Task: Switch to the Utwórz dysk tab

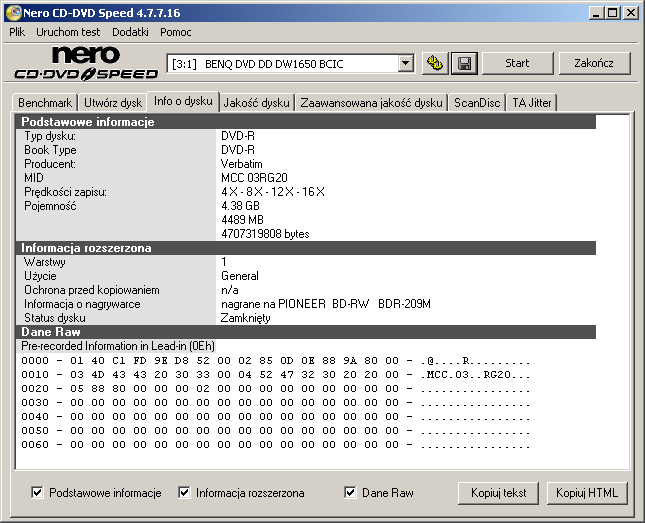Action: [113, 102]
